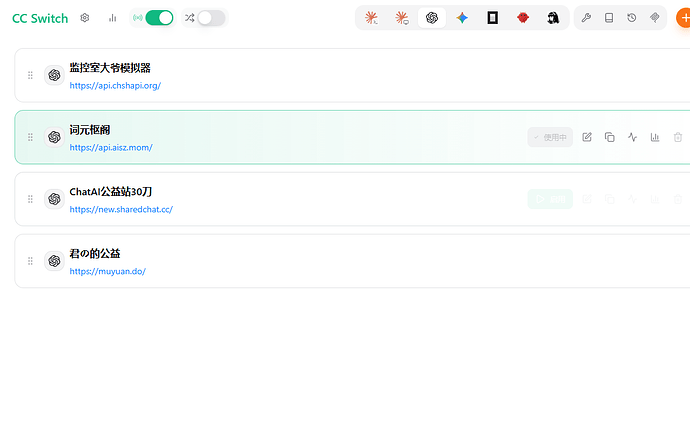The height and width of the screenshot is (424, 690).
Task: Switch to the Claude Code terminal app tab
Action: point(371,18)
